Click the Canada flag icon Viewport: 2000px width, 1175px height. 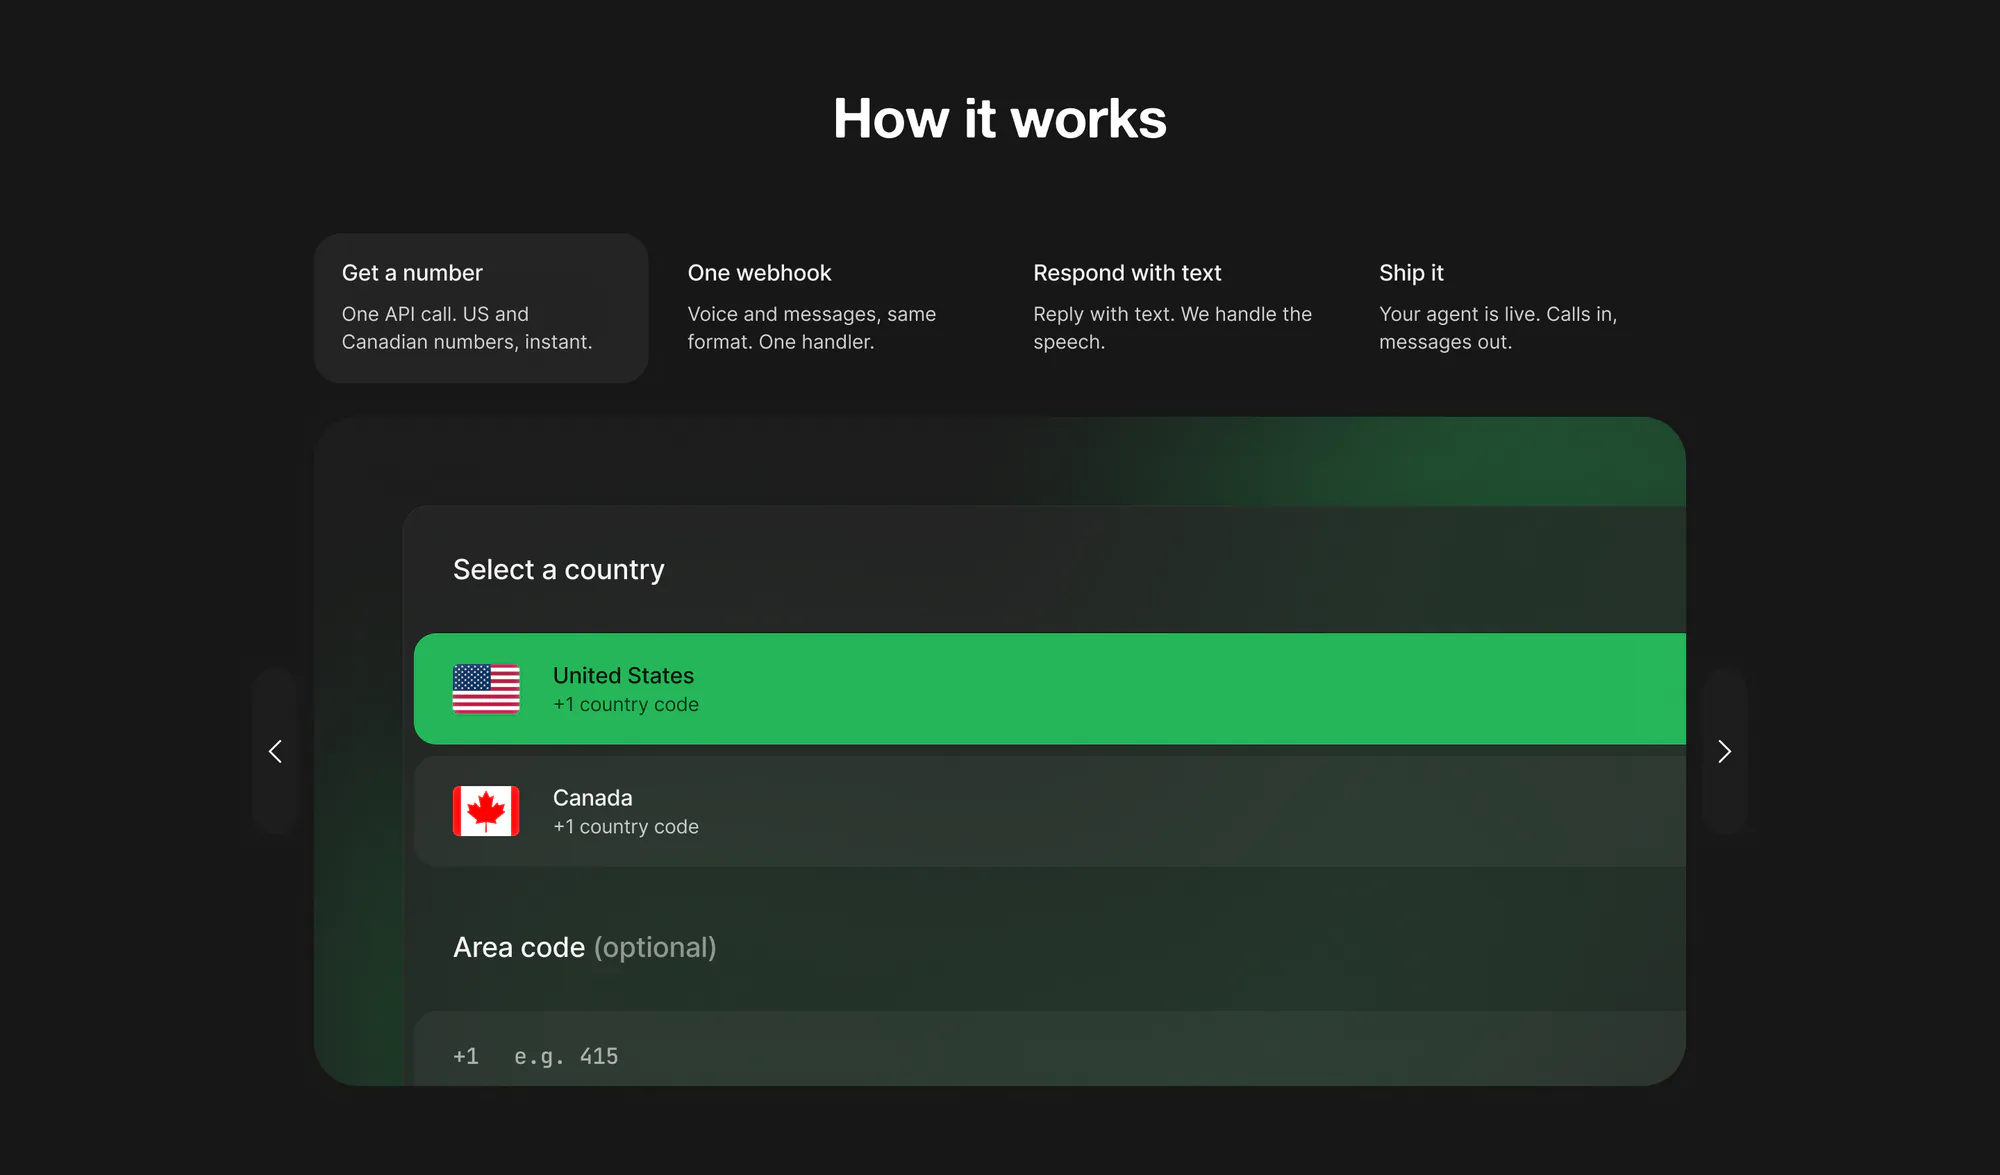(x=486, y=811)
